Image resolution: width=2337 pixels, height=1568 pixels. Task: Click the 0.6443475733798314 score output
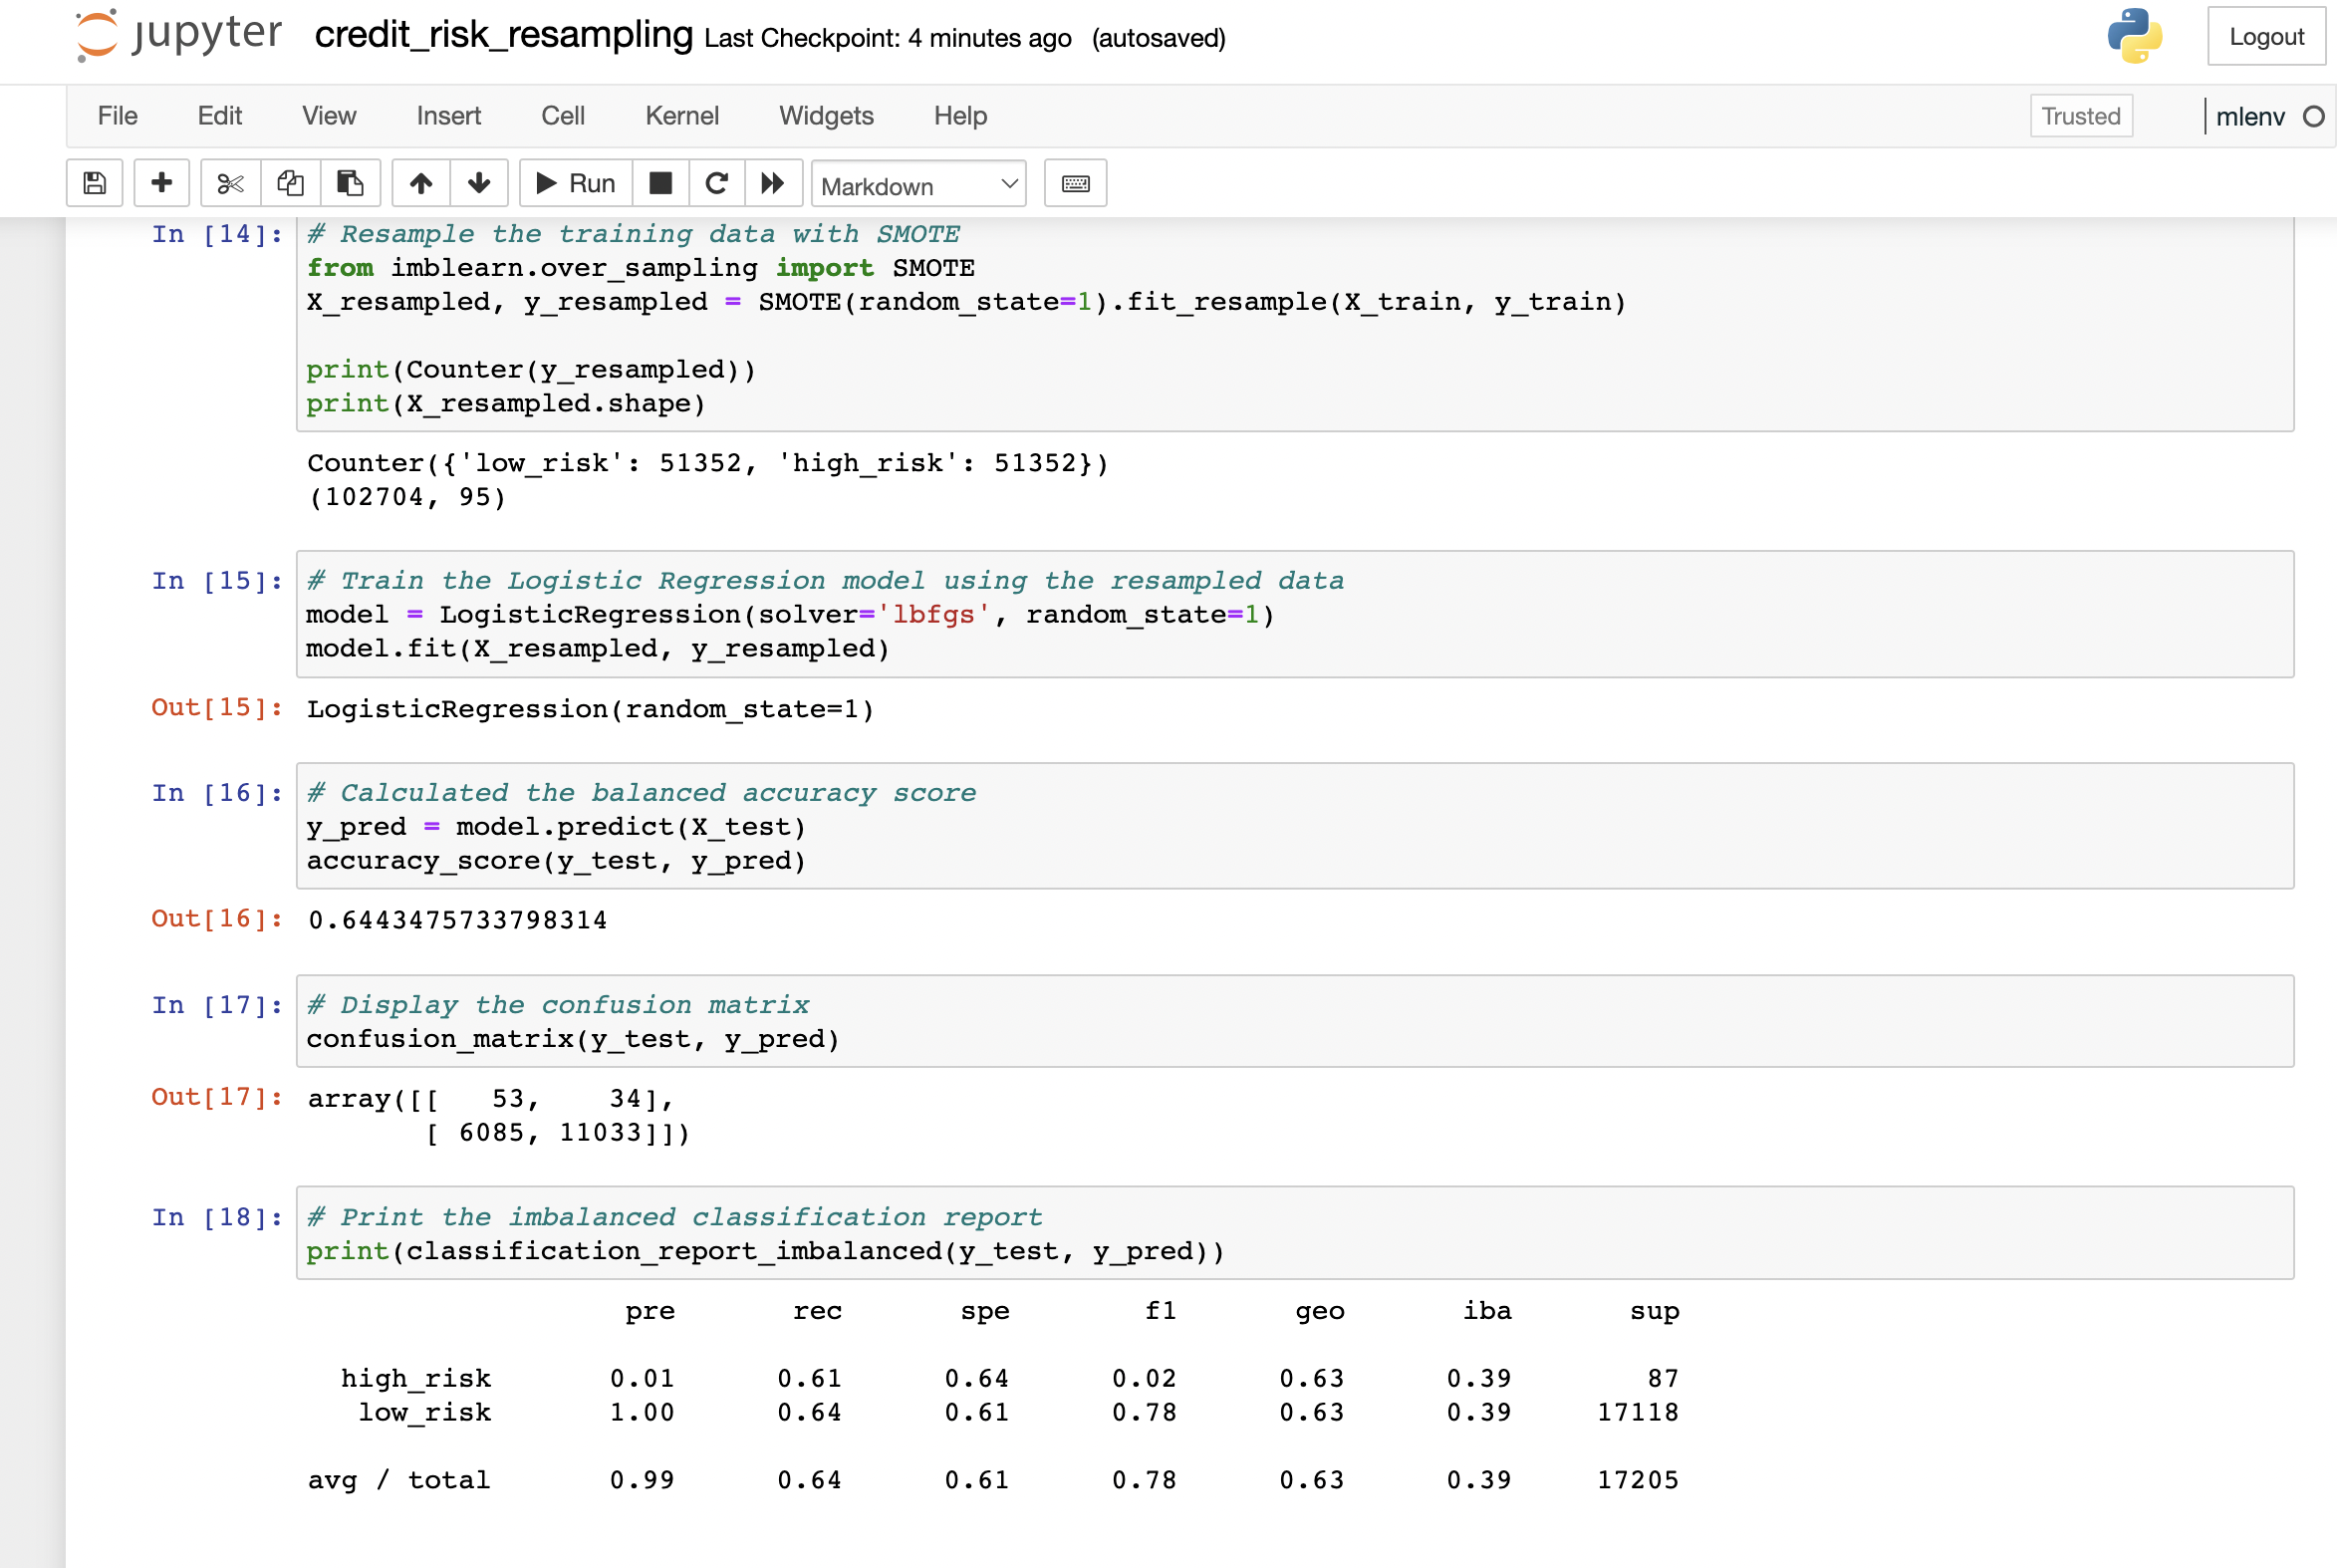click(457, 920)
